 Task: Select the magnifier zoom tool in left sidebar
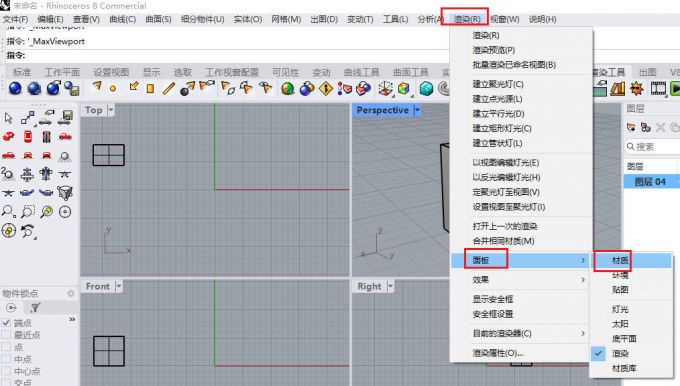[8, 212]
